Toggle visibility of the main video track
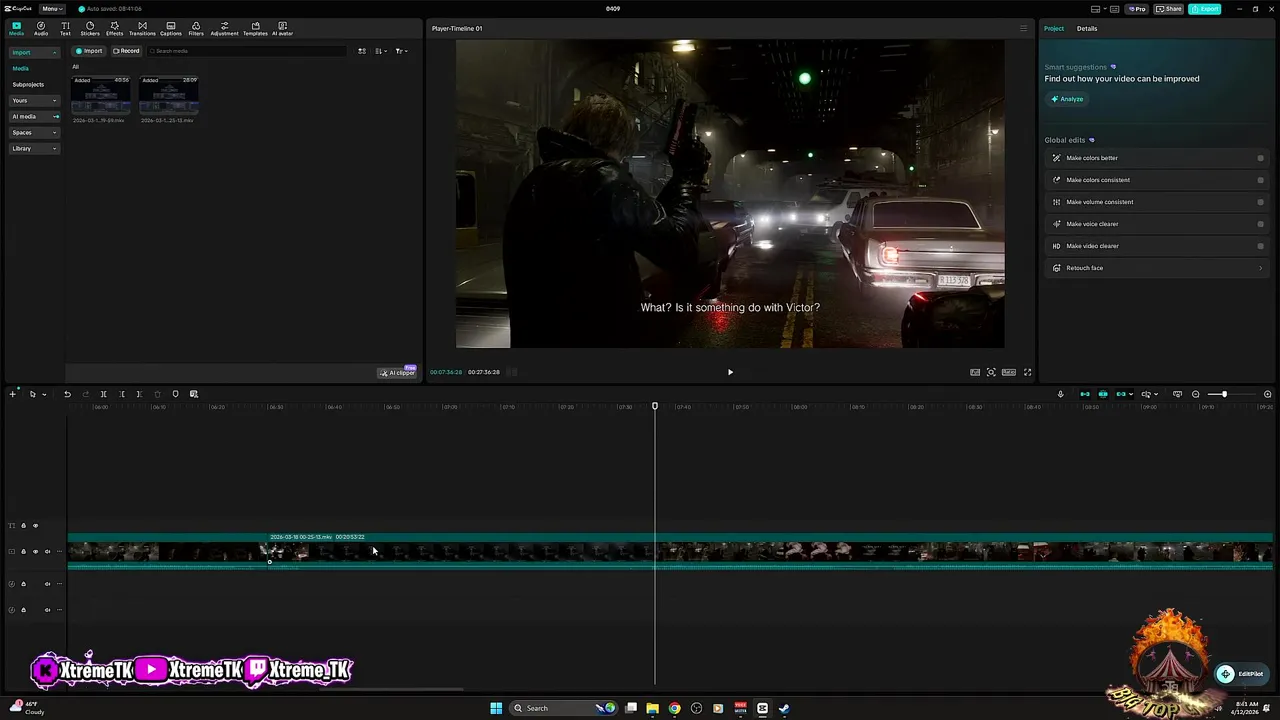 35,551
